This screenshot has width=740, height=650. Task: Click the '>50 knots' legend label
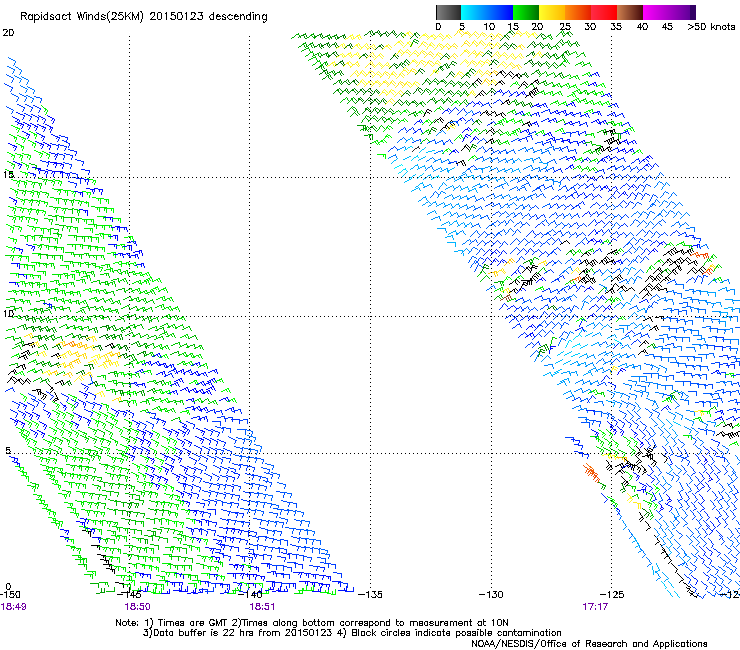[x=711, y=27]
